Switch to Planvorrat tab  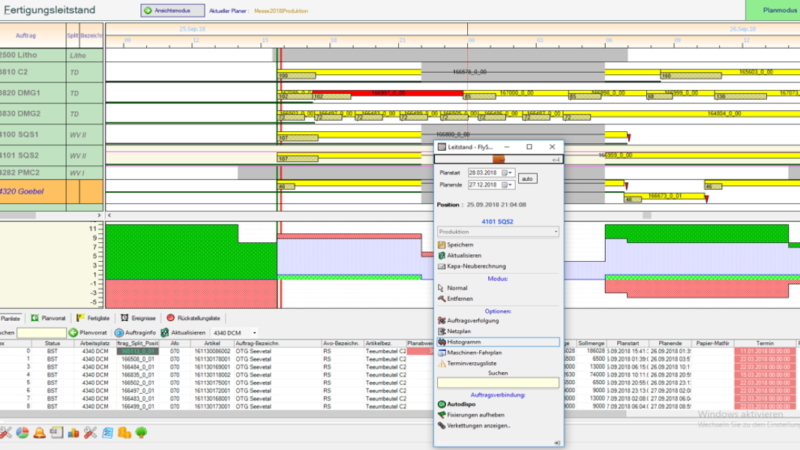point(48,318)
